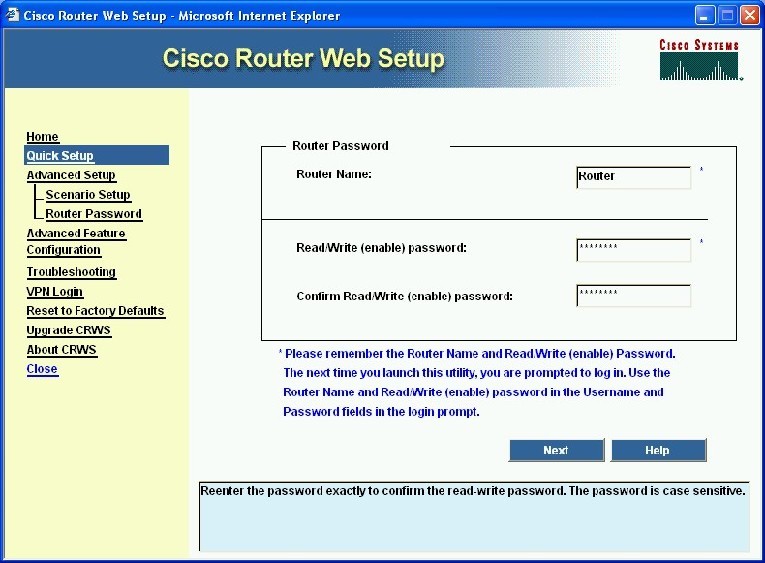Click the Close link in sidebar
This screenshot has width=765, height=563.
(42, 369)
